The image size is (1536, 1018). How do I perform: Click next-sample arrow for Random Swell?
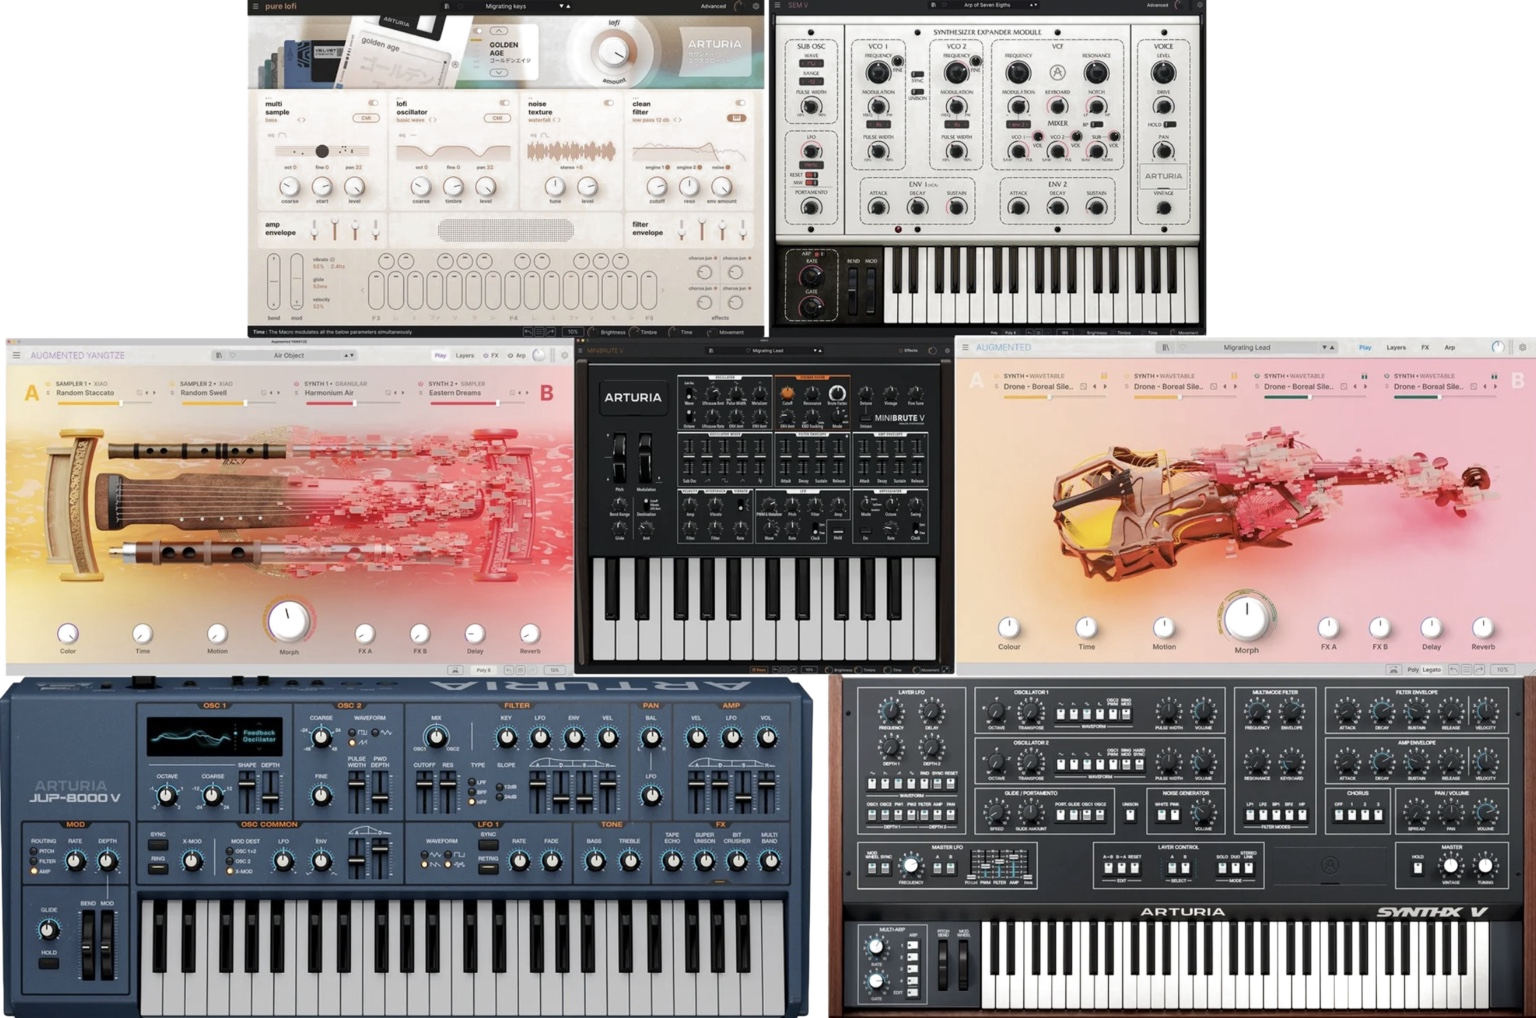pyautogui.click(x=279, y=393)
